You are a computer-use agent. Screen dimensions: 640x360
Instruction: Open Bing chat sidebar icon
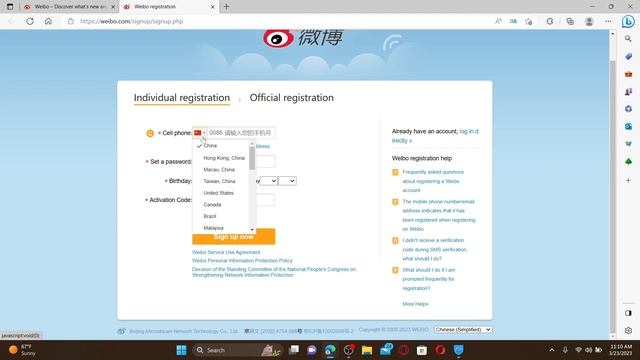tap(628, 21)
